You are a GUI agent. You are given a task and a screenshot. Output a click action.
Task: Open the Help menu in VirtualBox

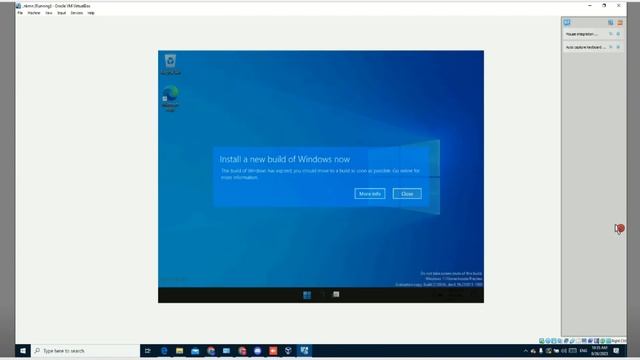pos(91,13)
